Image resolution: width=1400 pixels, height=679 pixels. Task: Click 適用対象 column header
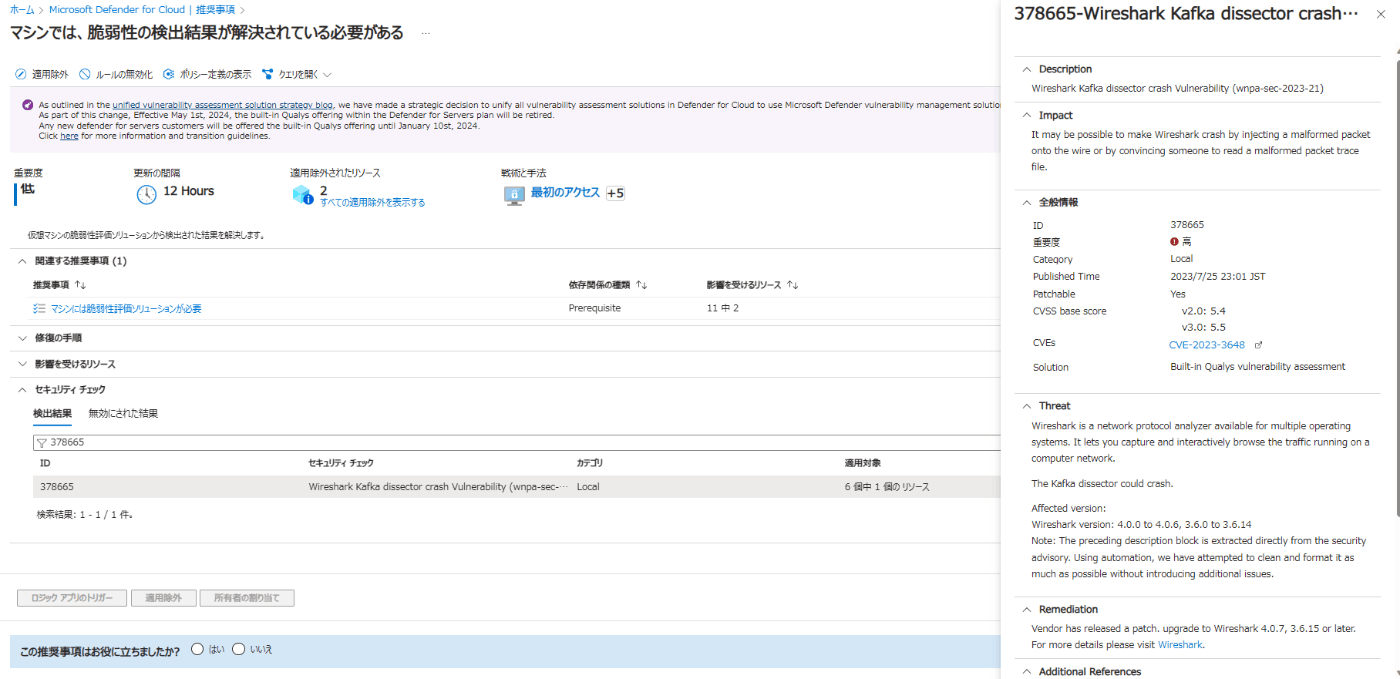[864, 463]
